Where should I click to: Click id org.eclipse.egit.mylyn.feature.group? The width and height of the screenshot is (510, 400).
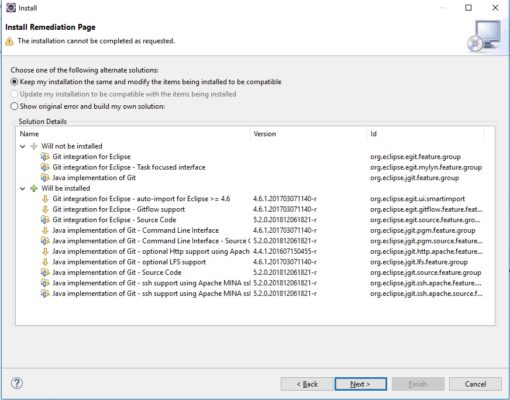pyautogui.click(x=426, y=167)
